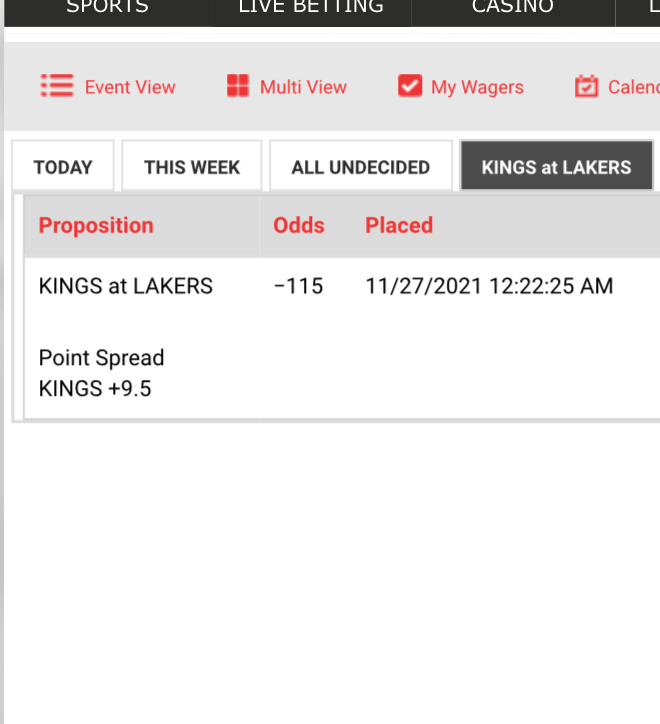The height and width of the screenshot is (724, 660).
Task: Go to LIVE BETTING in the top navigation
Action: click(311, 8)
